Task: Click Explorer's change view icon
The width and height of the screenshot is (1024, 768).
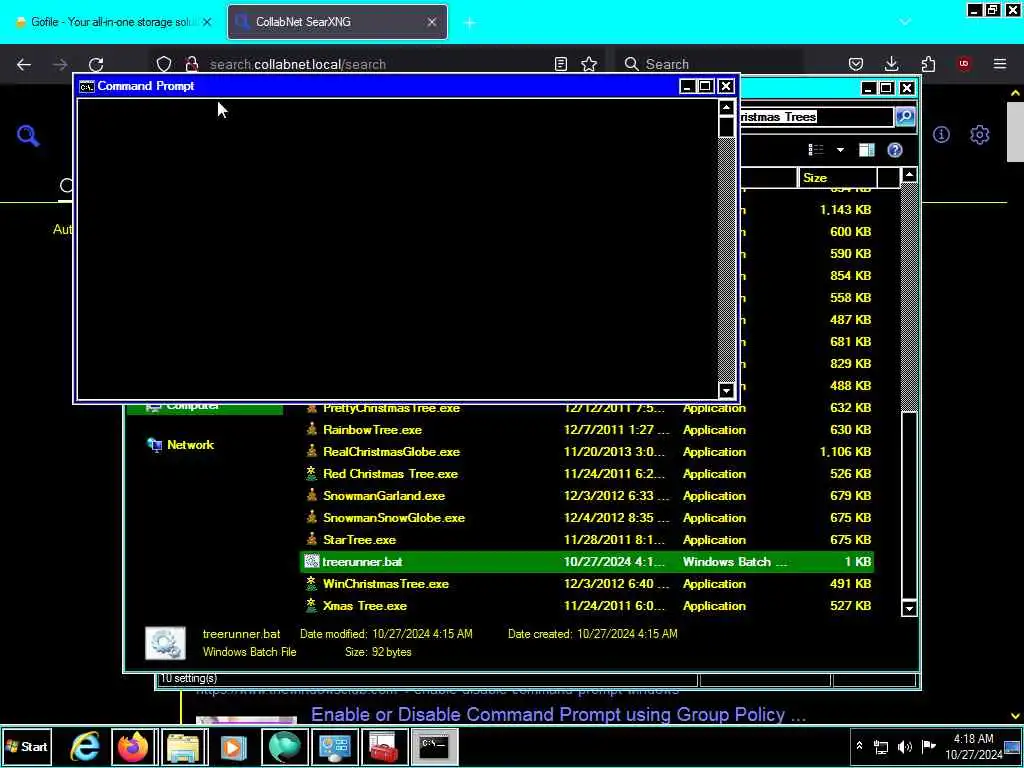Action: pyautogui.click(x=816, y=150)
